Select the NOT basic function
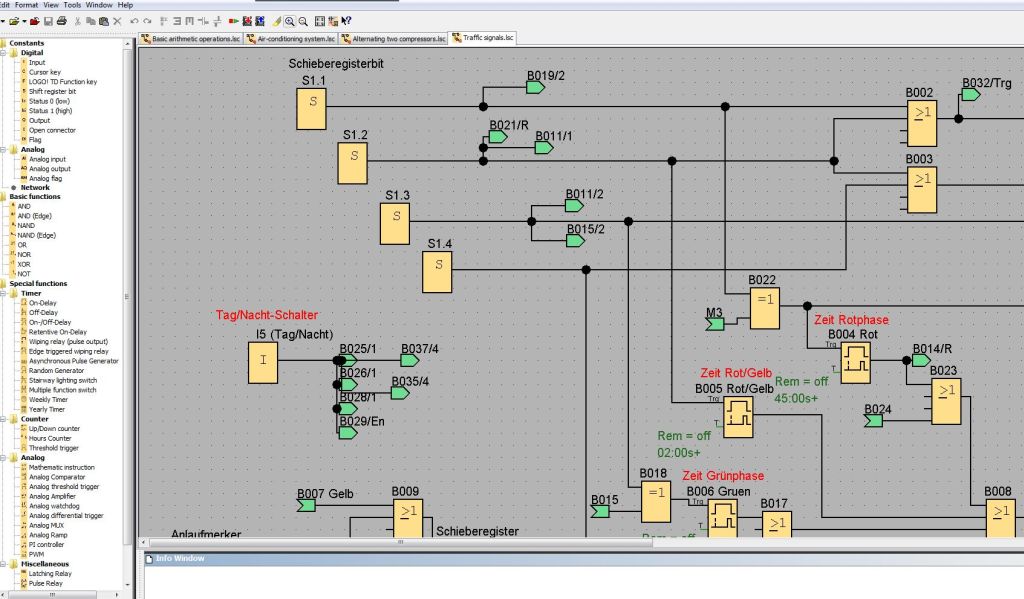 click(24, 274)
